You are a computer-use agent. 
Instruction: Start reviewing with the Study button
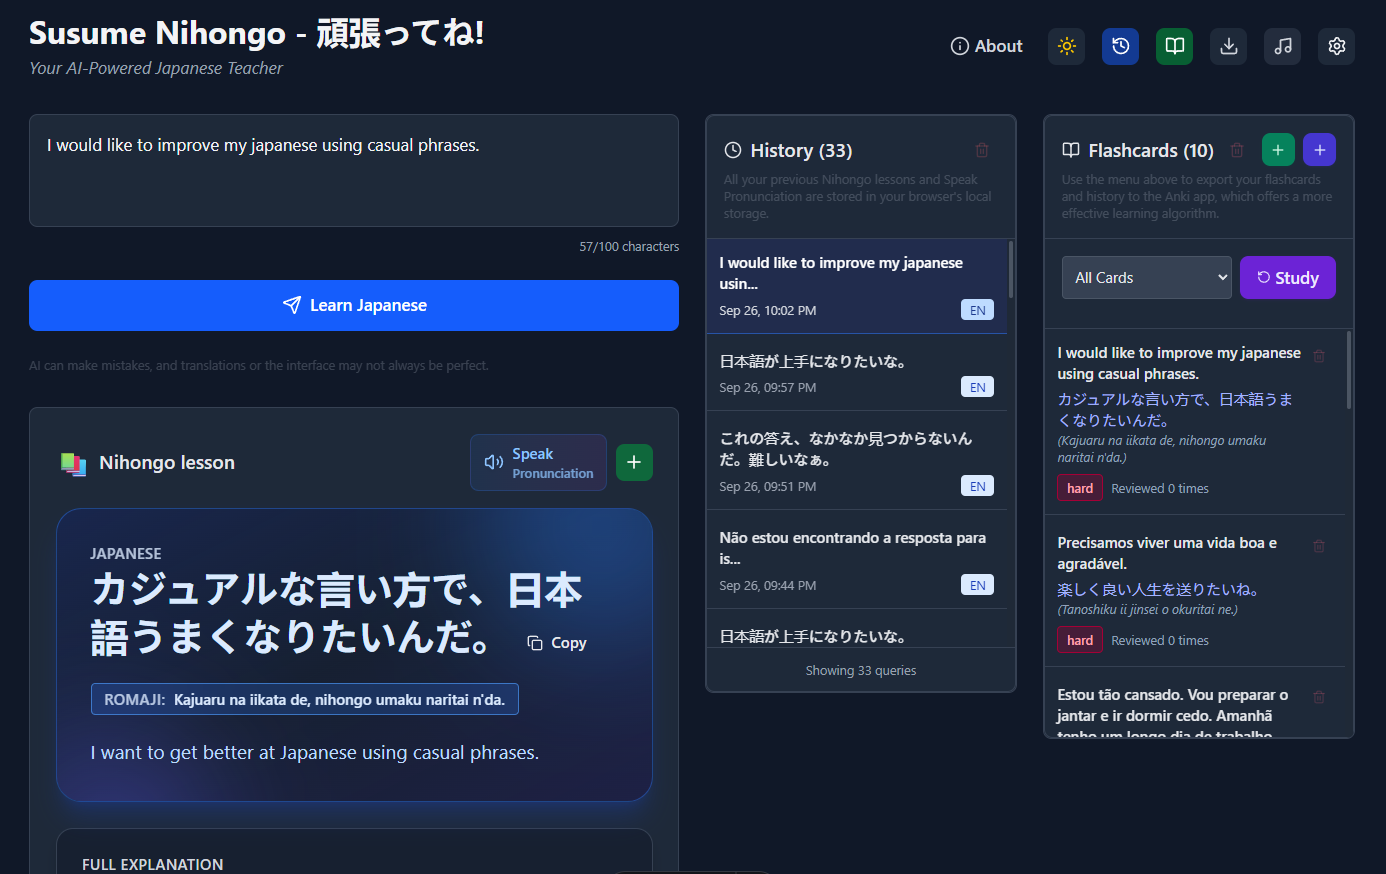tap(1288, 277)
